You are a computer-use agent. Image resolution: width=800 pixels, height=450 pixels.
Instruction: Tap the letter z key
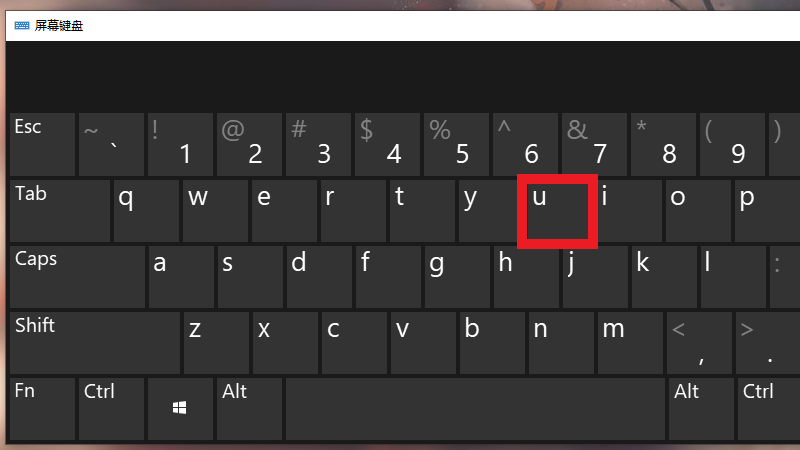[x=216, y=343]
